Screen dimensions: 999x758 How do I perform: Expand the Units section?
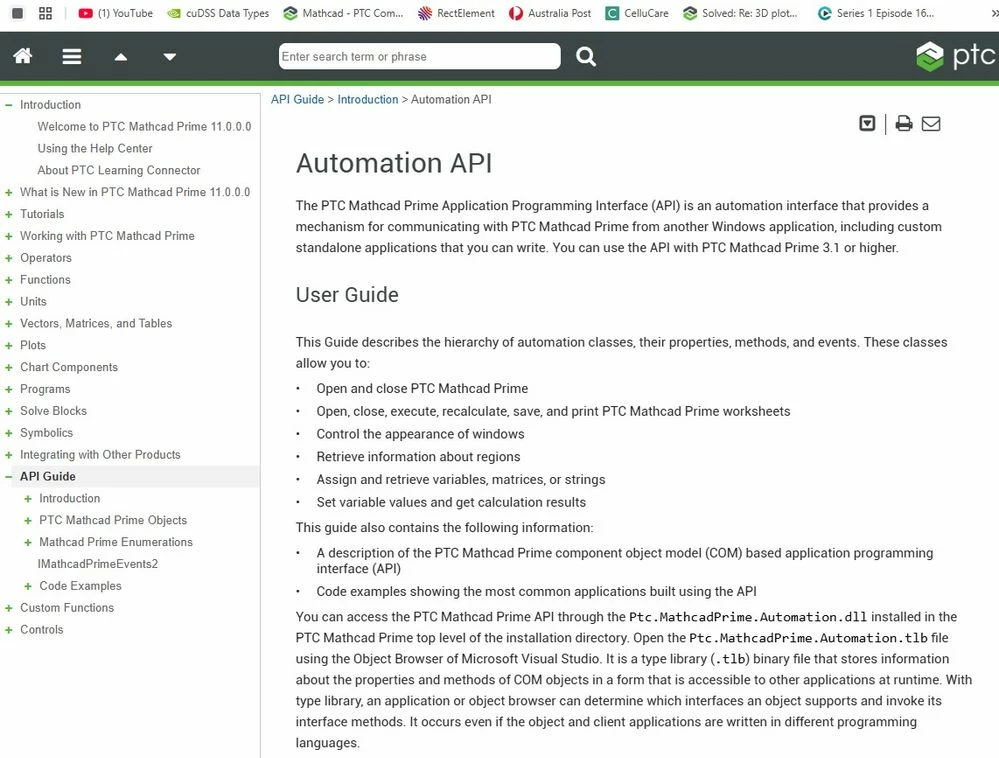pos(8,301)
